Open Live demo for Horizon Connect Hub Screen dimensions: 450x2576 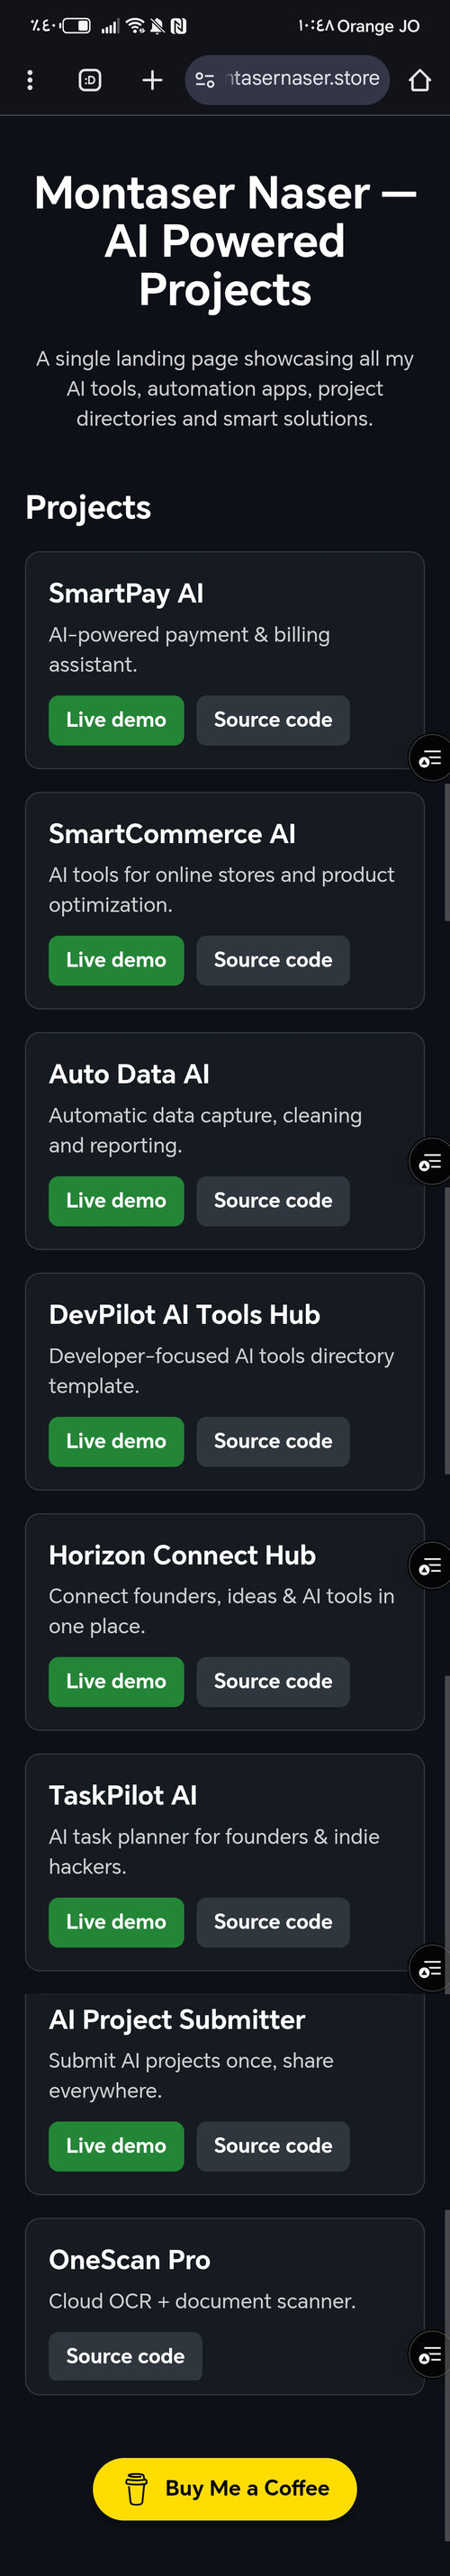[116, 1682]
